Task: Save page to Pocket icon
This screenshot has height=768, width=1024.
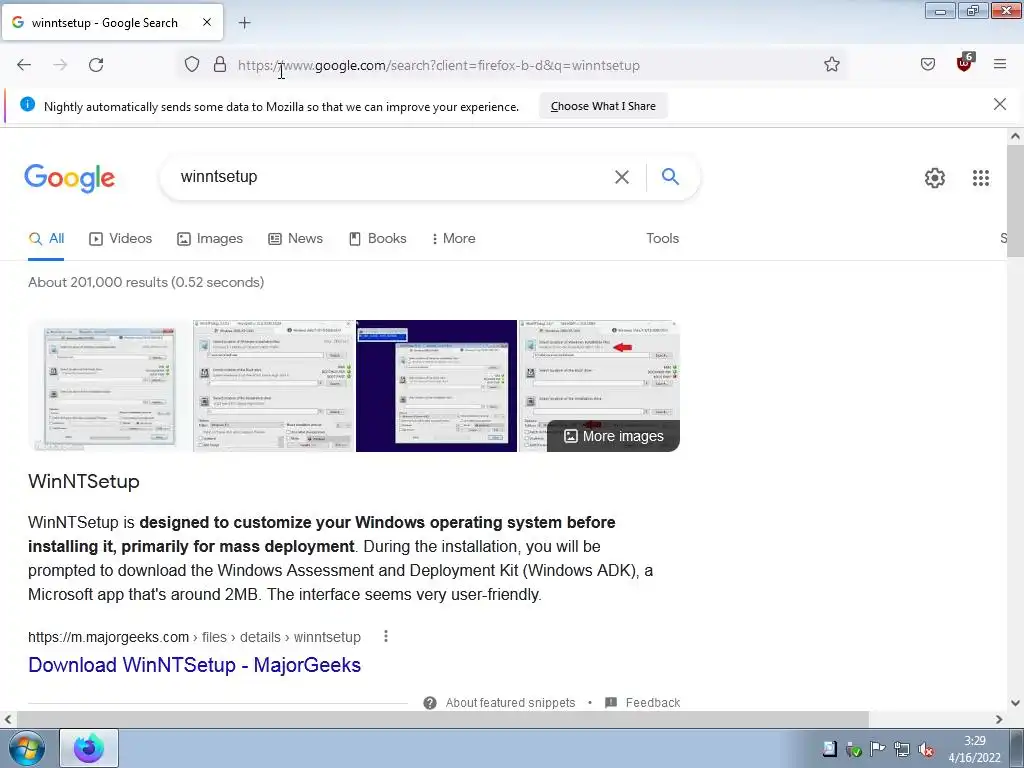Action: click(x=927, y=64)
